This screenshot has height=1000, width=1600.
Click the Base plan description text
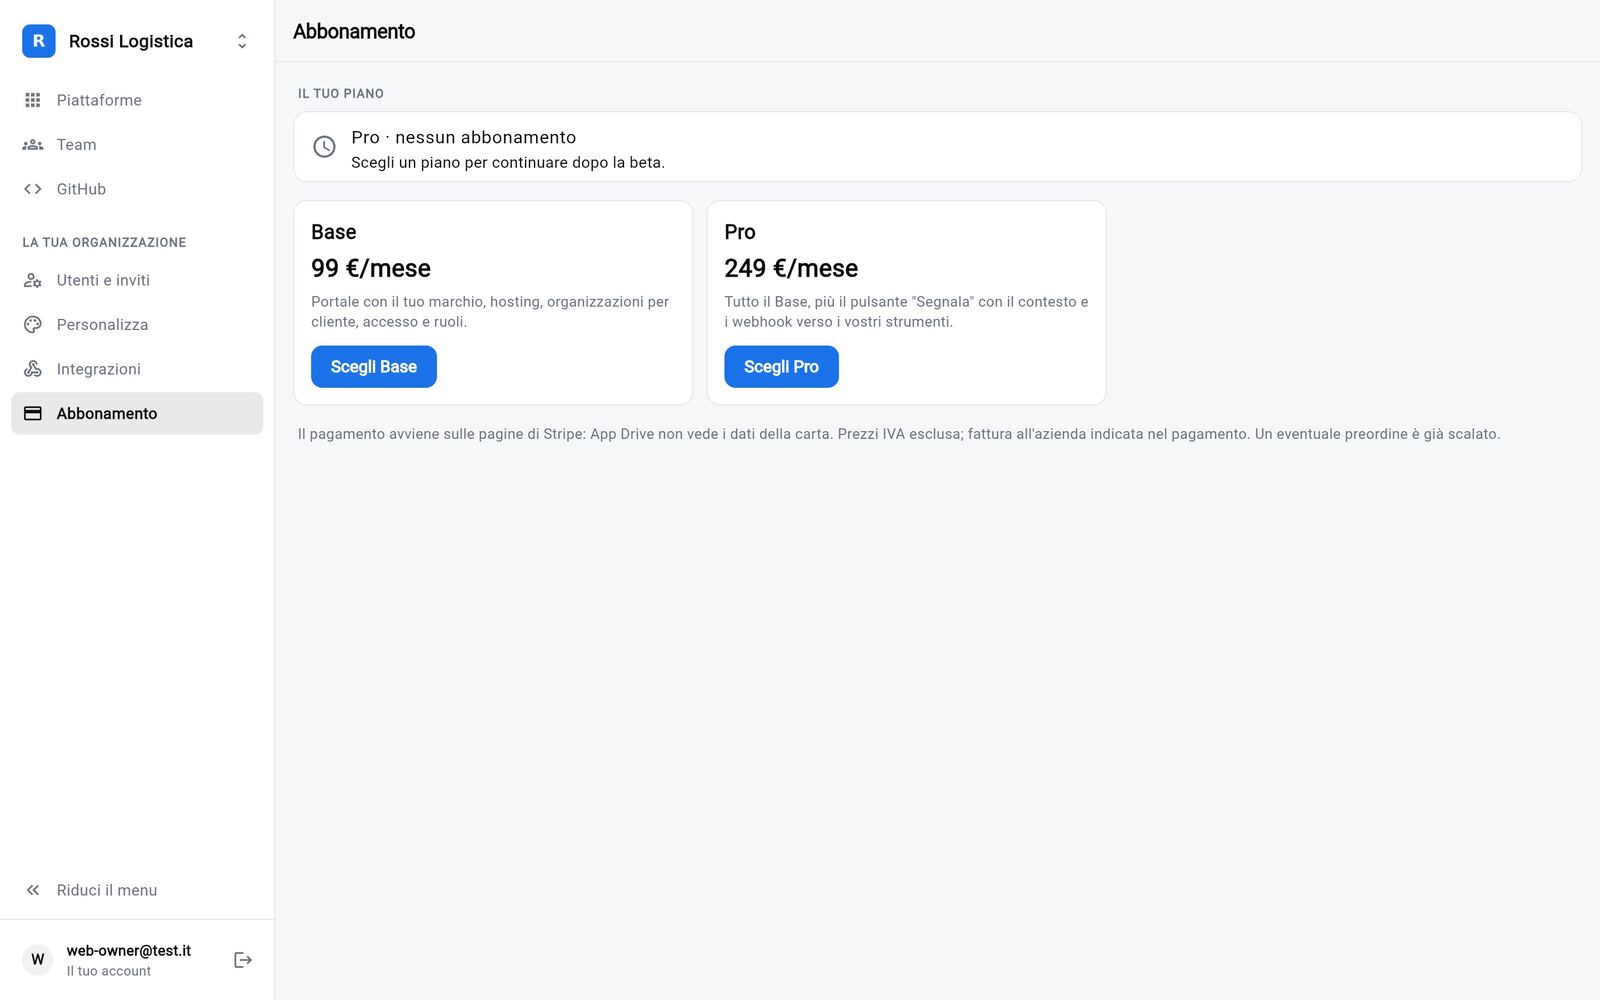point(490,312)
